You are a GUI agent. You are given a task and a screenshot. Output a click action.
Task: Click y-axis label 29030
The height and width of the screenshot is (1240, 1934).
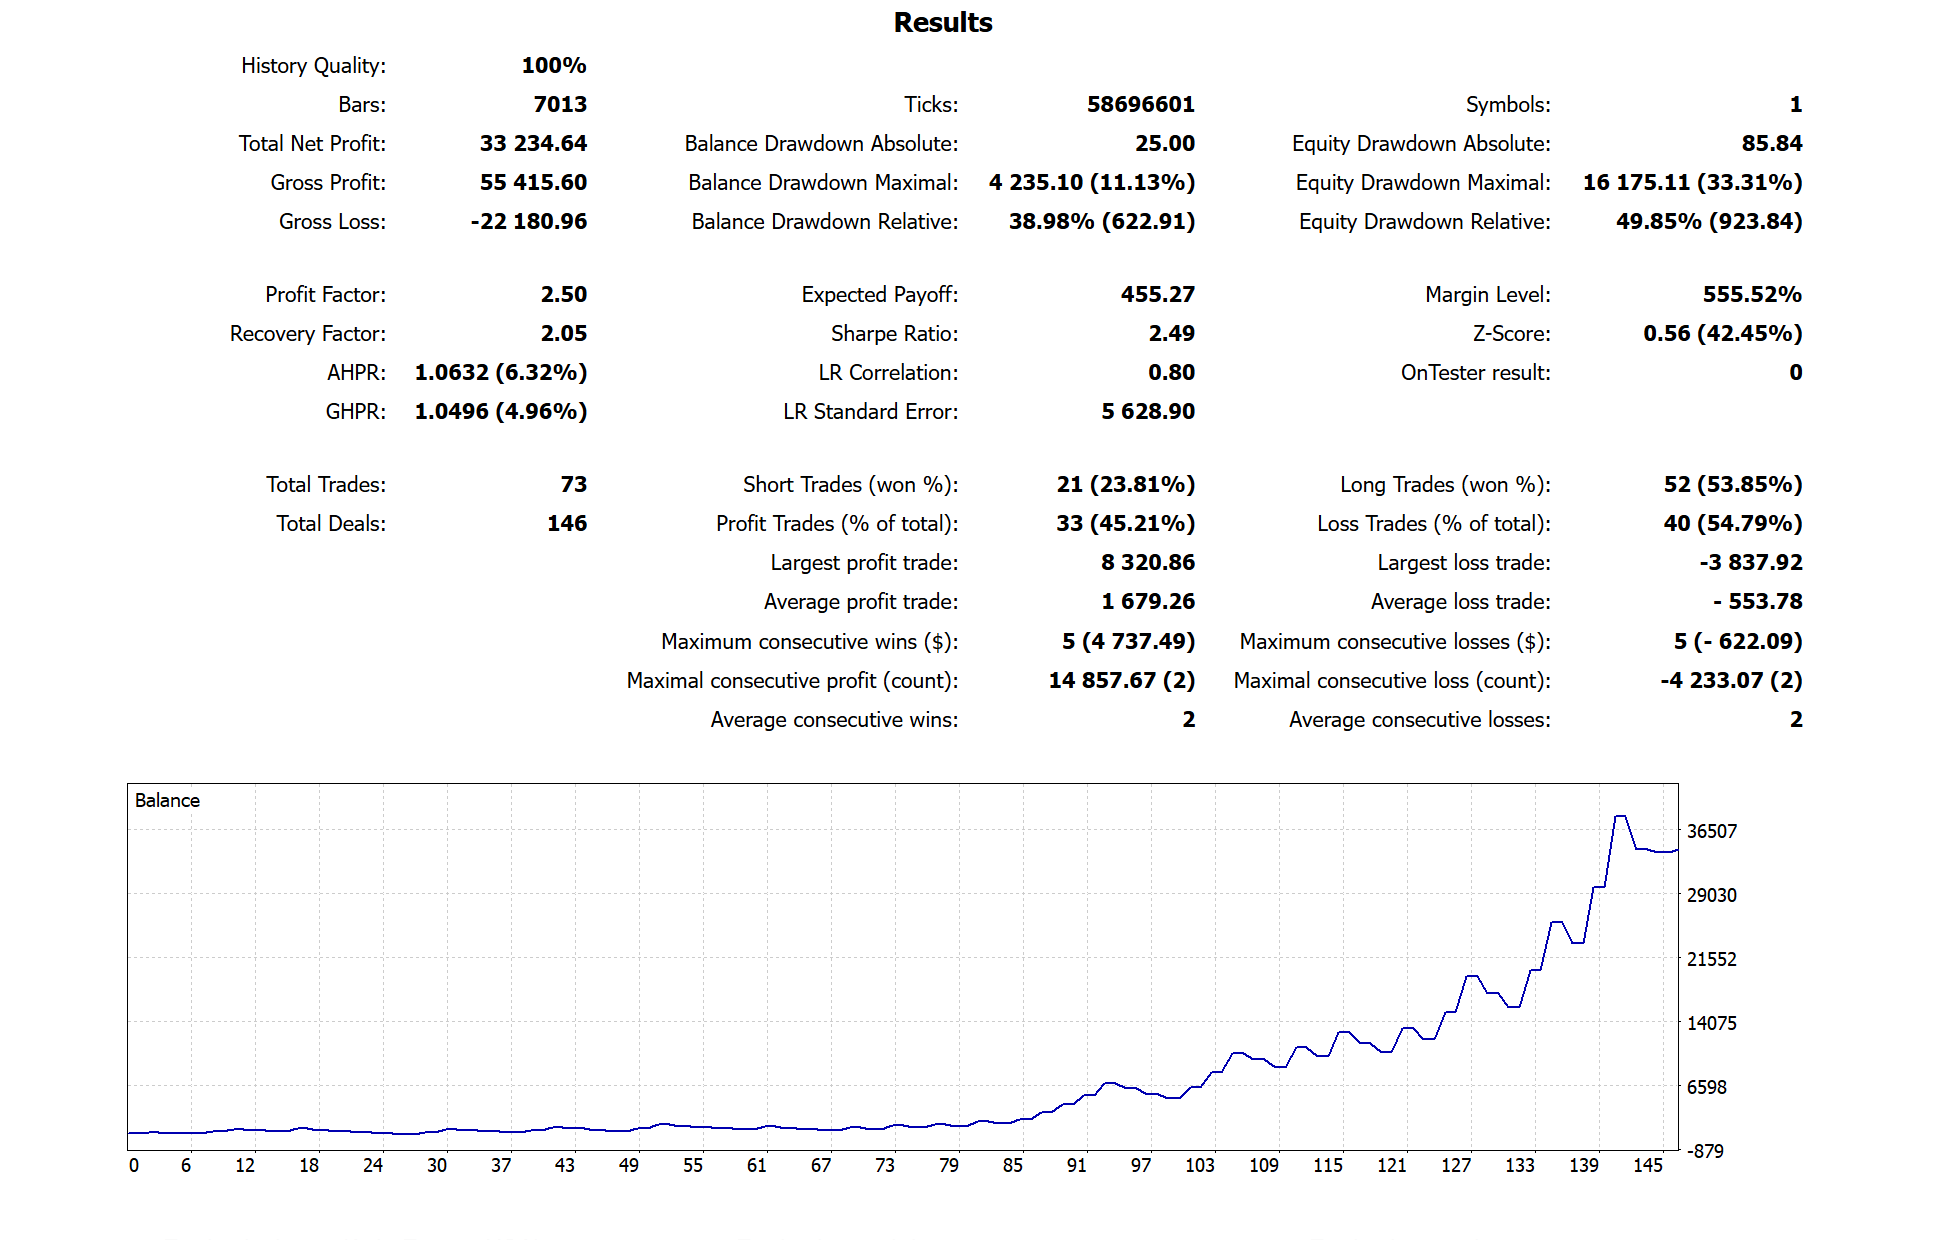tap(1711, 895)
